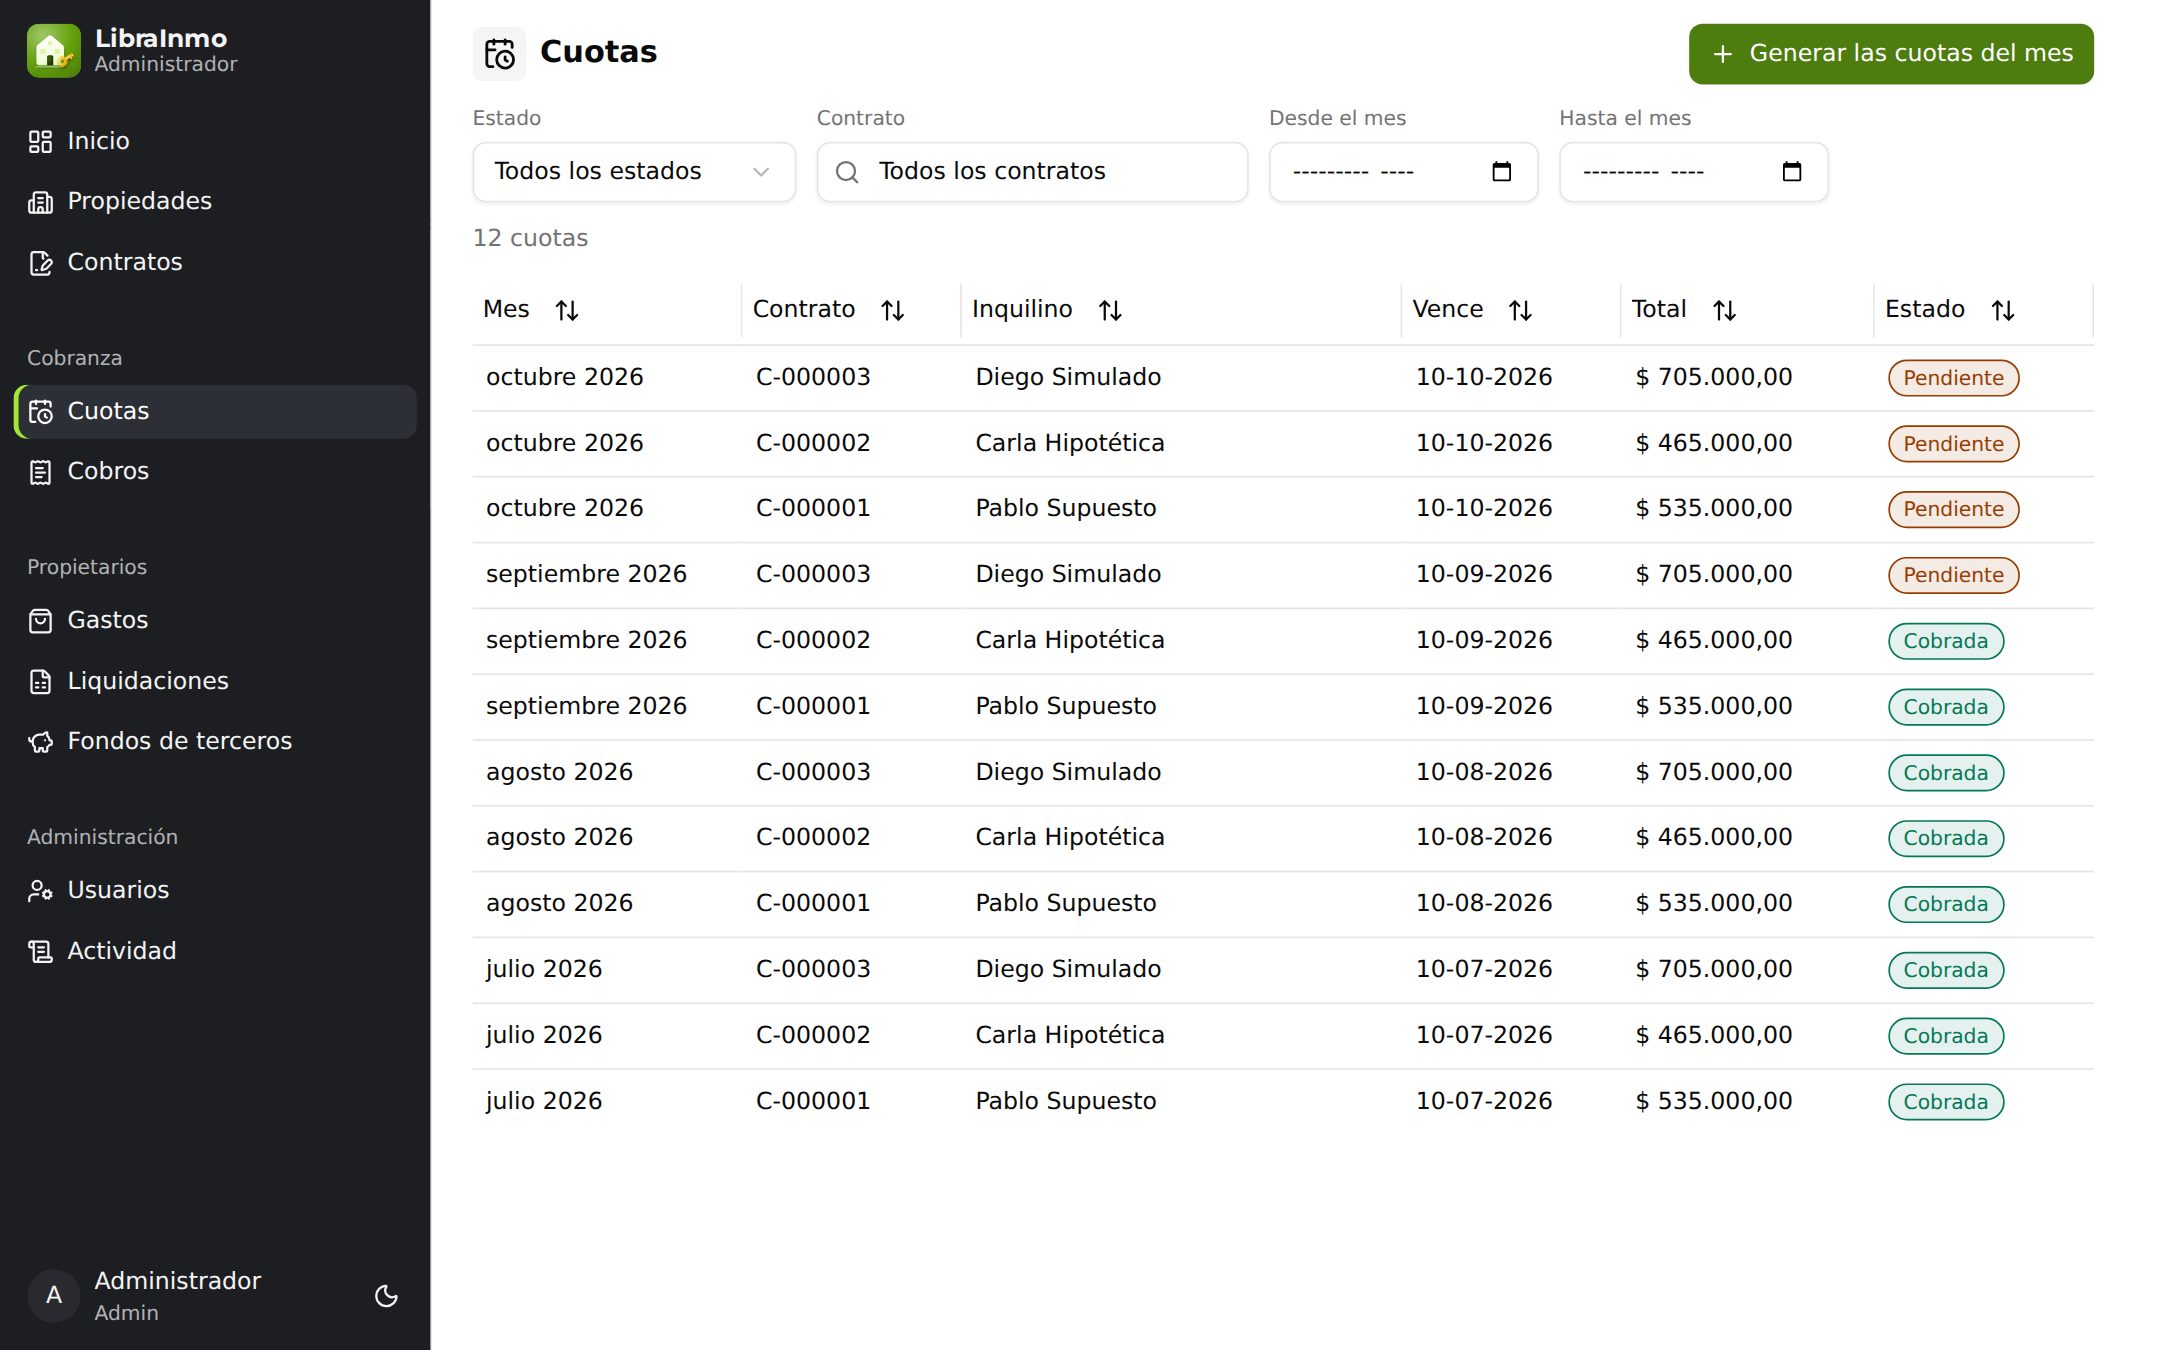Click Generar las cuotas del mes label
This screenshot has width=2160, height=1350.
(x=1911, y=53)
